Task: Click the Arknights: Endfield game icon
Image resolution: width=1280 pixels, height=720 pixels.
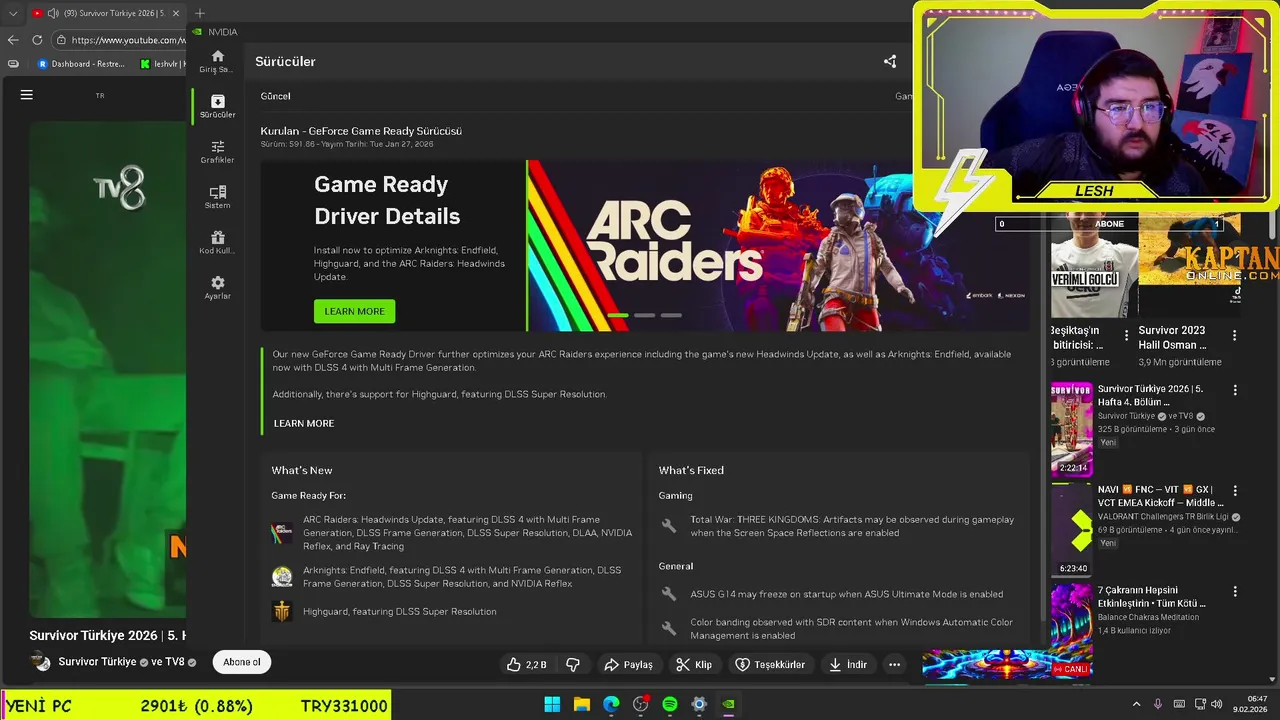Action: point(282,577)
